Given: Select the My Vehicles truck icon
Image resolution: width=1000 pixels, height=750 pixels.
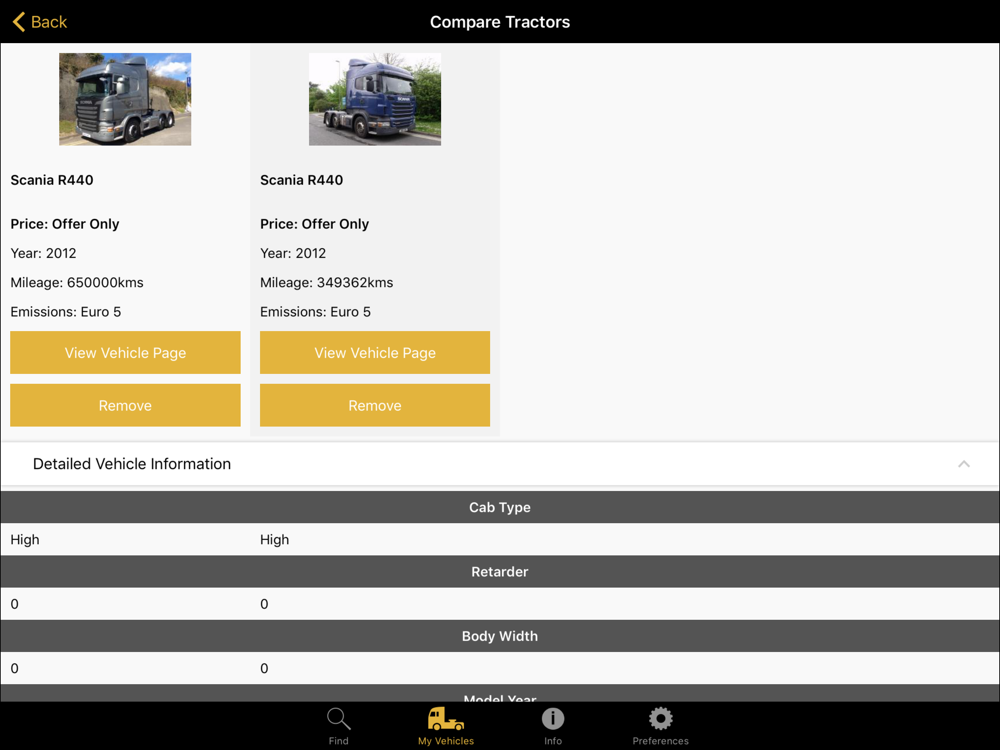Looking at the screenshot, I should (446, 719).
